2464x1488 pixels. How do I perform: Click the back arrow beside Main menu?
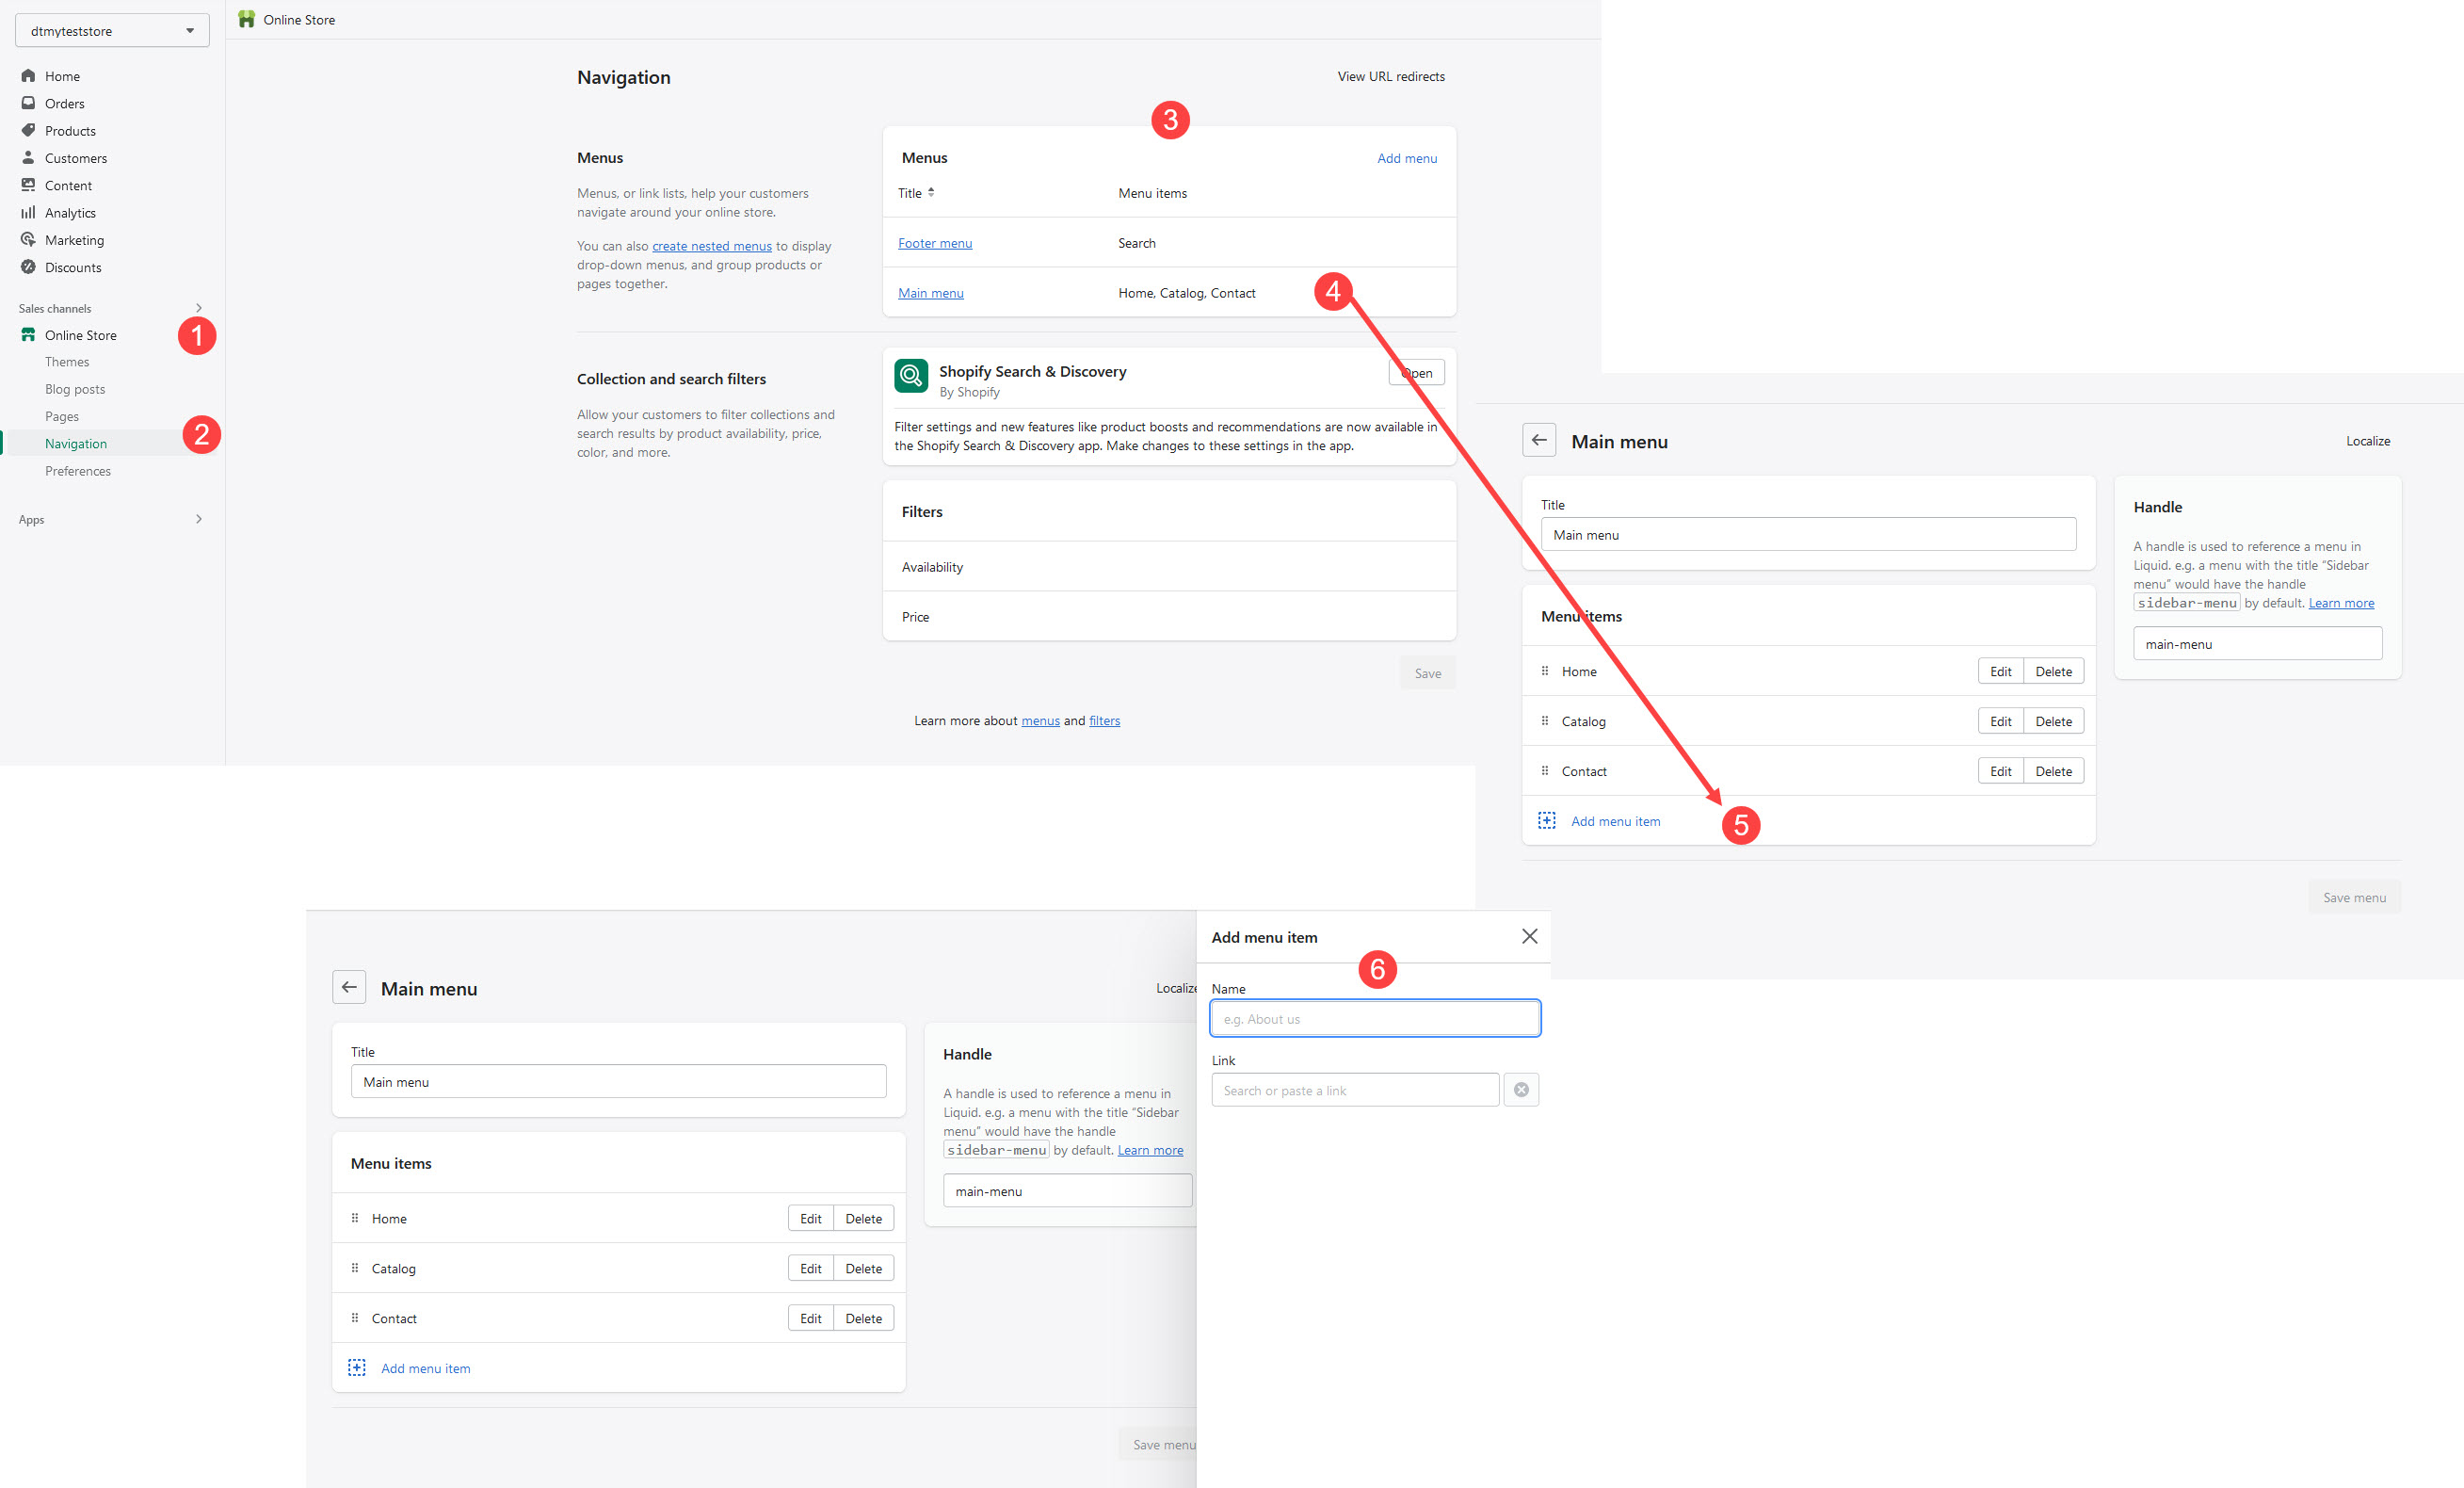(x=1538, y=441)
